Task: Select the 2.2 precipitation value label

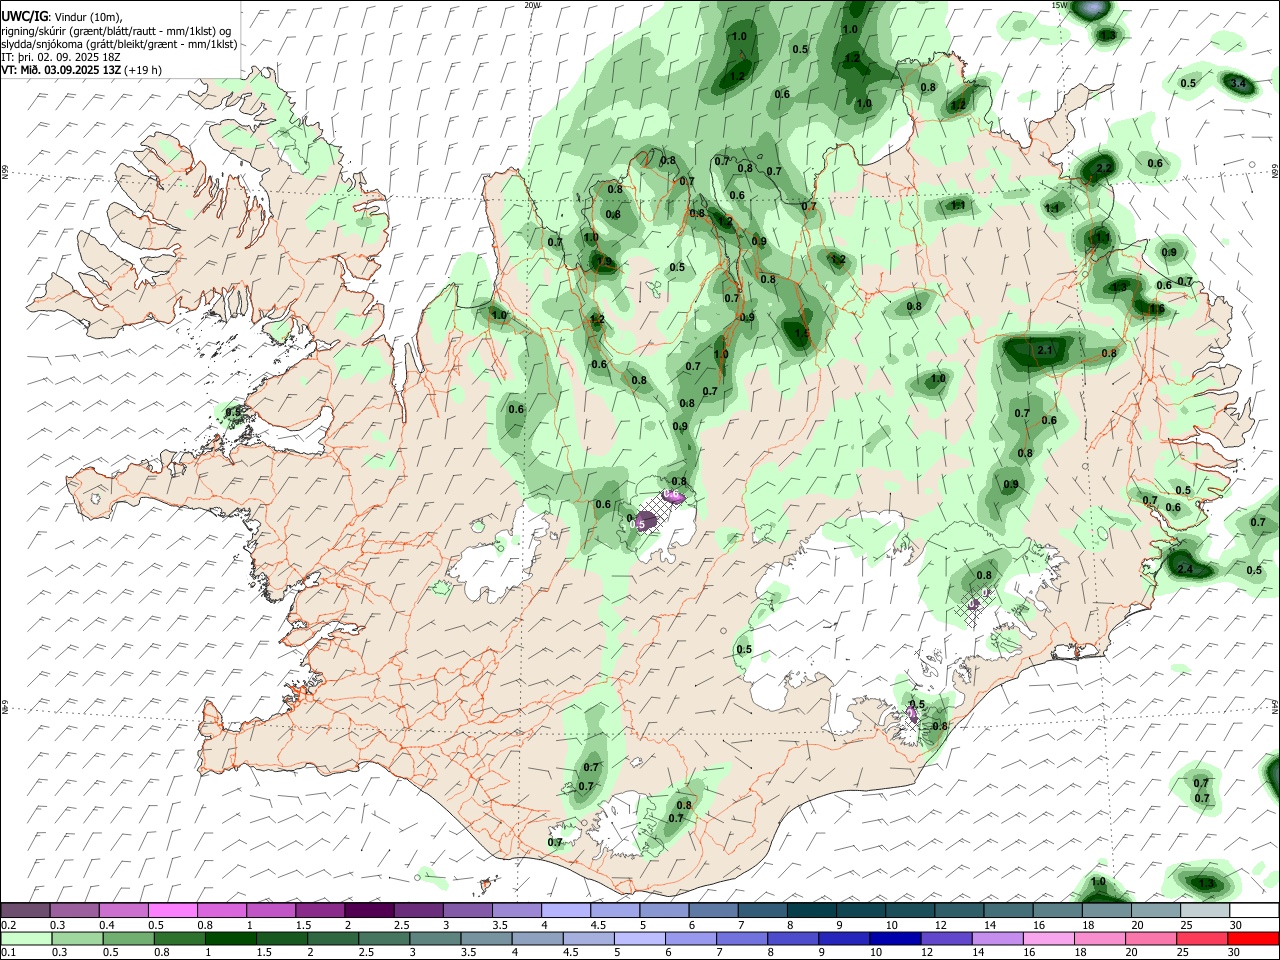Action: point(1104,167)
